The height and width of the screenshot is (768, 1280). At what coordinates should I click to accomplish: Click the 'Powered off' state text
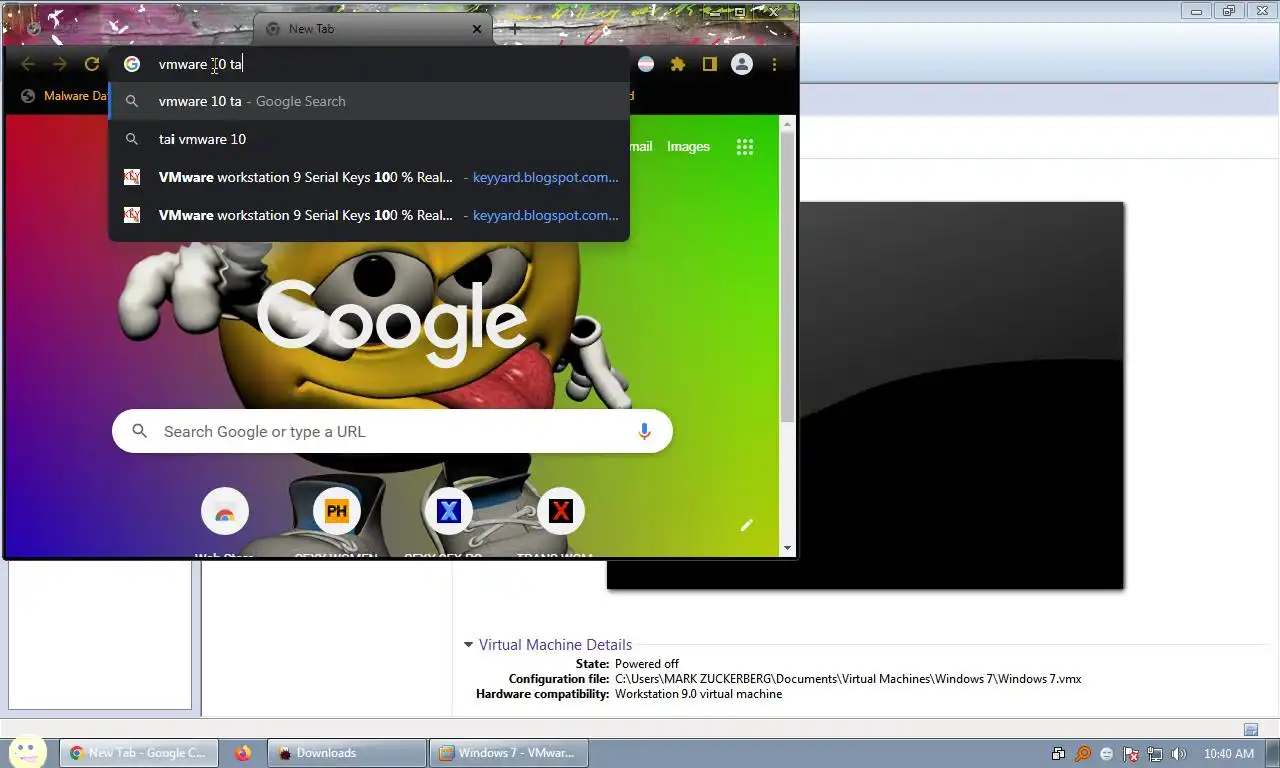[647, 664]
